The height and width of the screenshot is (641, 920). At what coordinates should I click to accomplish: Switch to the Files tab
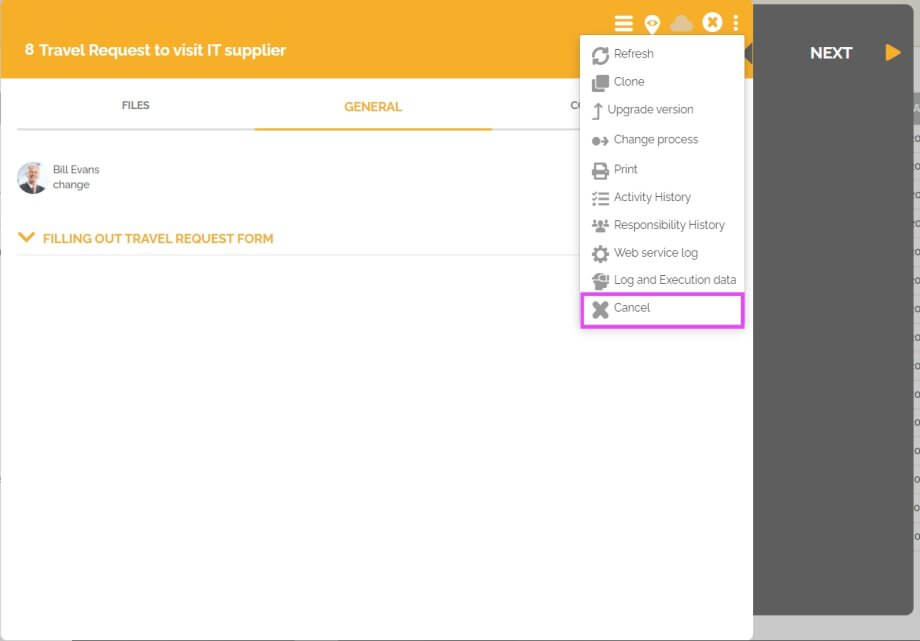point(135,104)
